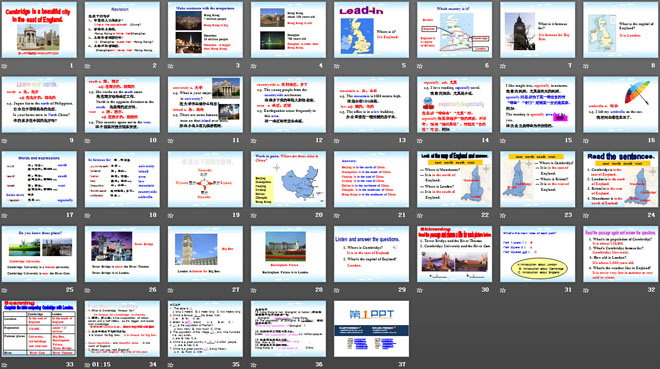Viewport: 660px width, 369px height.
Task: Click the animation star icon under slide 24
Action: [x=586, y=215]
